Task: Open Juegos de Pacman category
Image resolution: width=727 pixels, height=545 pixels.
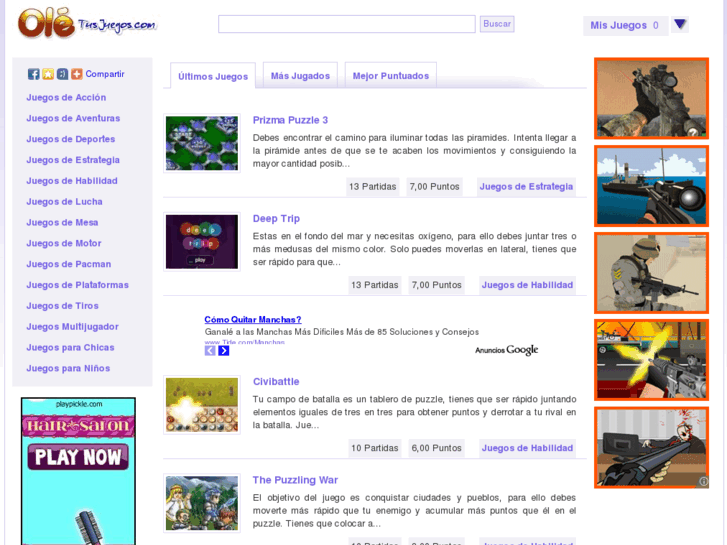Action: [69, 264]
